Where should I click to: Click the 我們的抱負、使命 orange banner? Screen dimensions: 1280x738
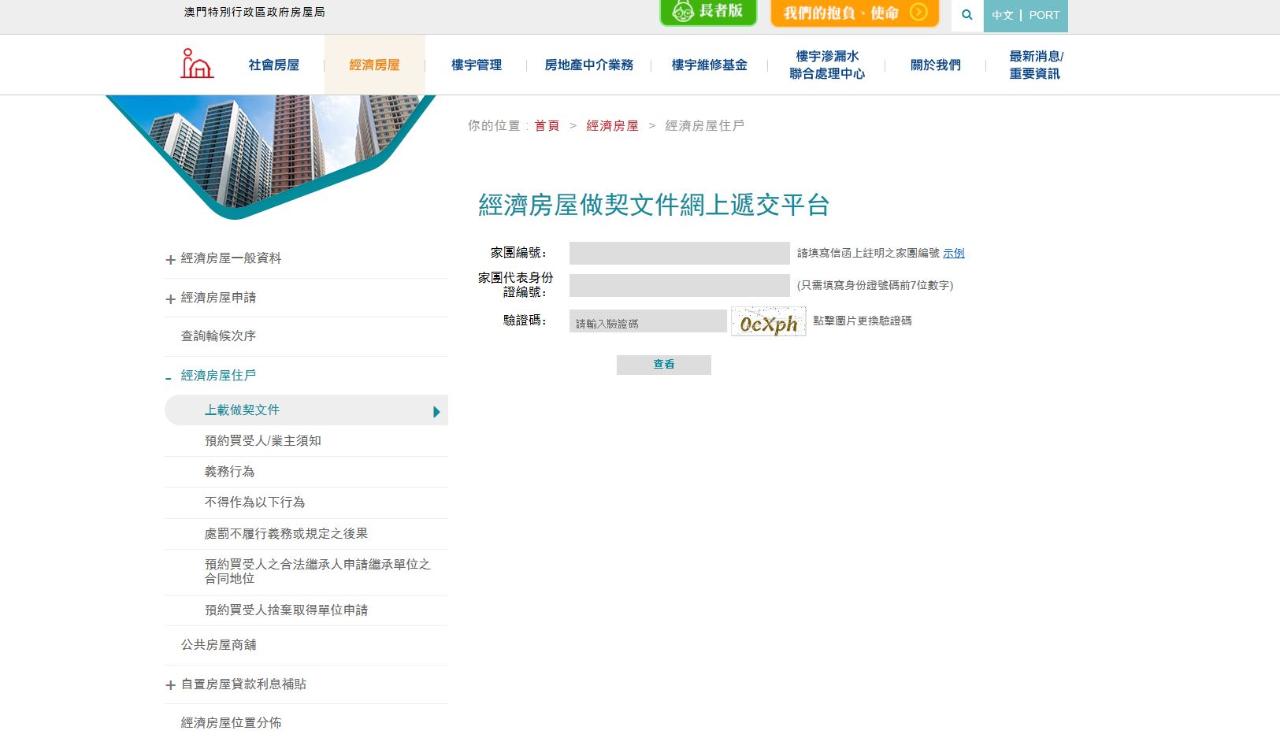tap(854, 13)
